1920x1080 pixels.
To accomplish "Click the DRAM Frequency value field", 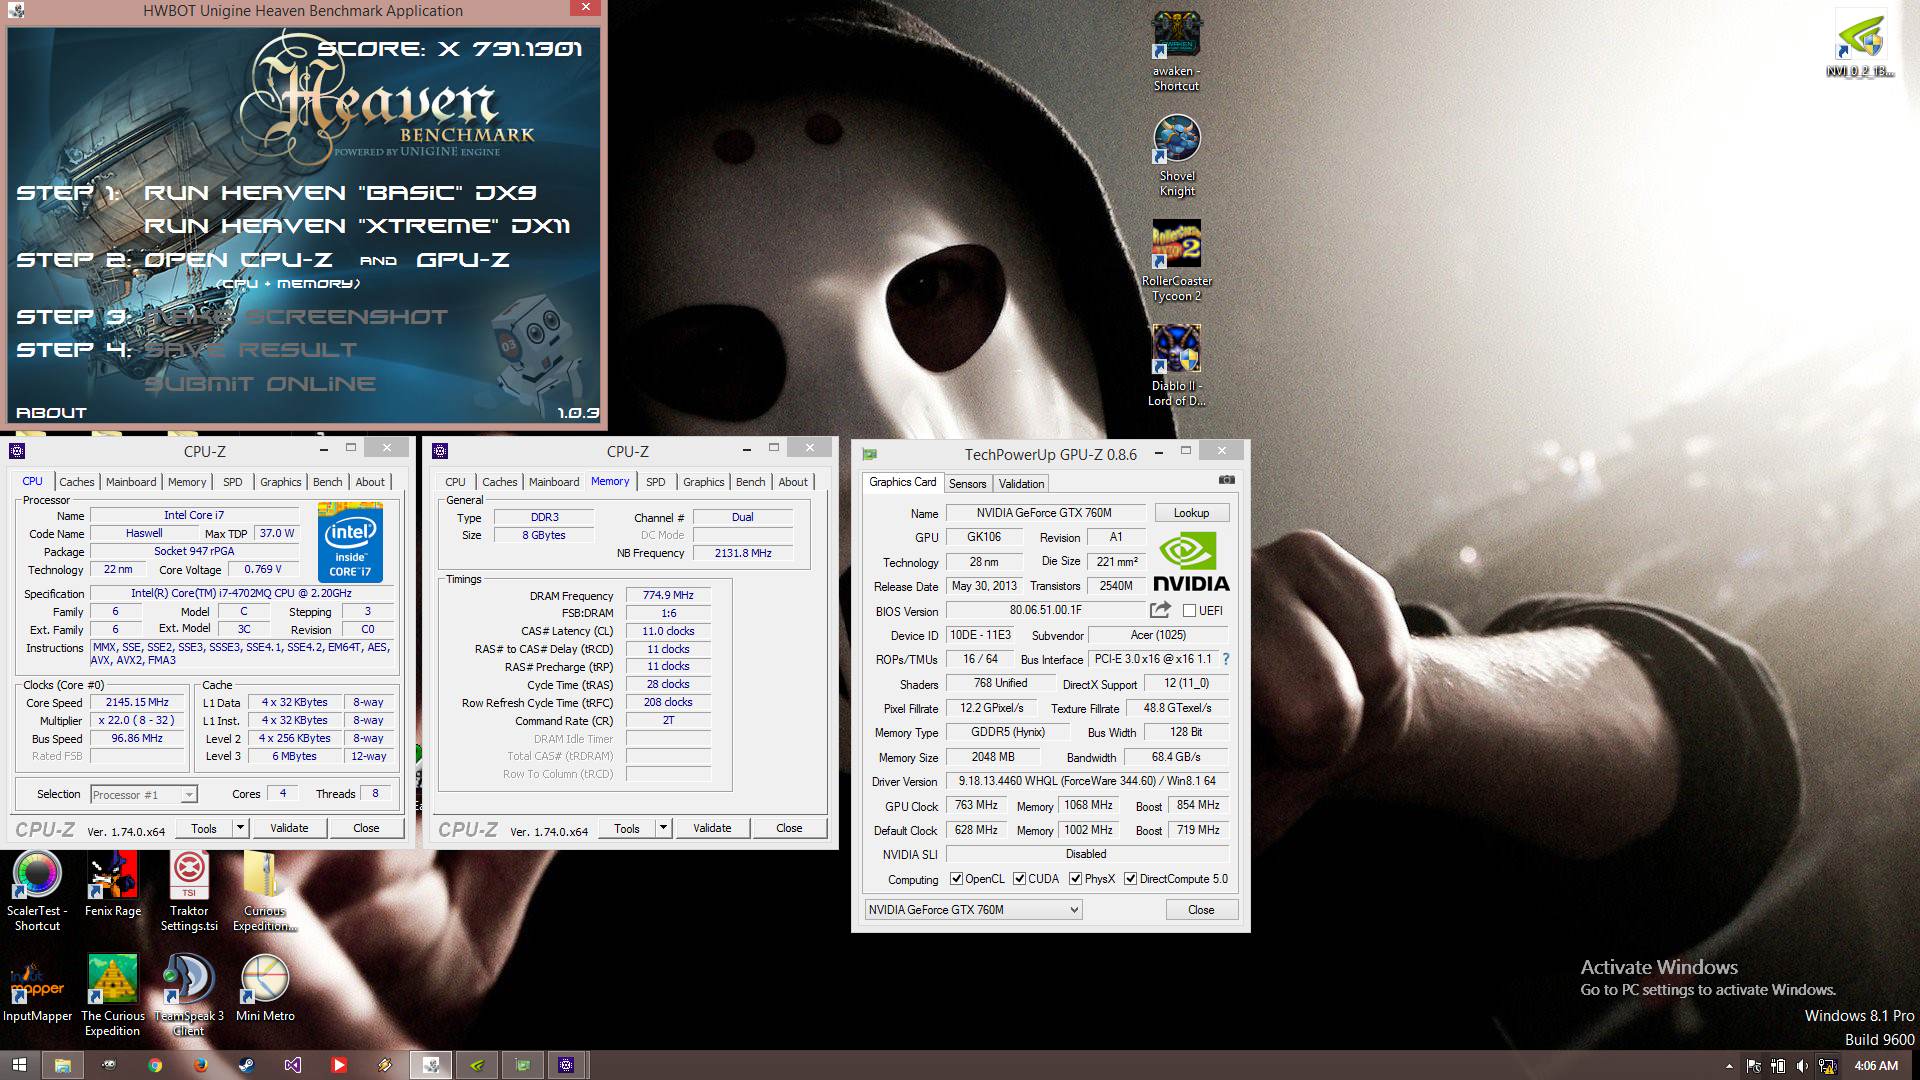I will pos(668,595).
